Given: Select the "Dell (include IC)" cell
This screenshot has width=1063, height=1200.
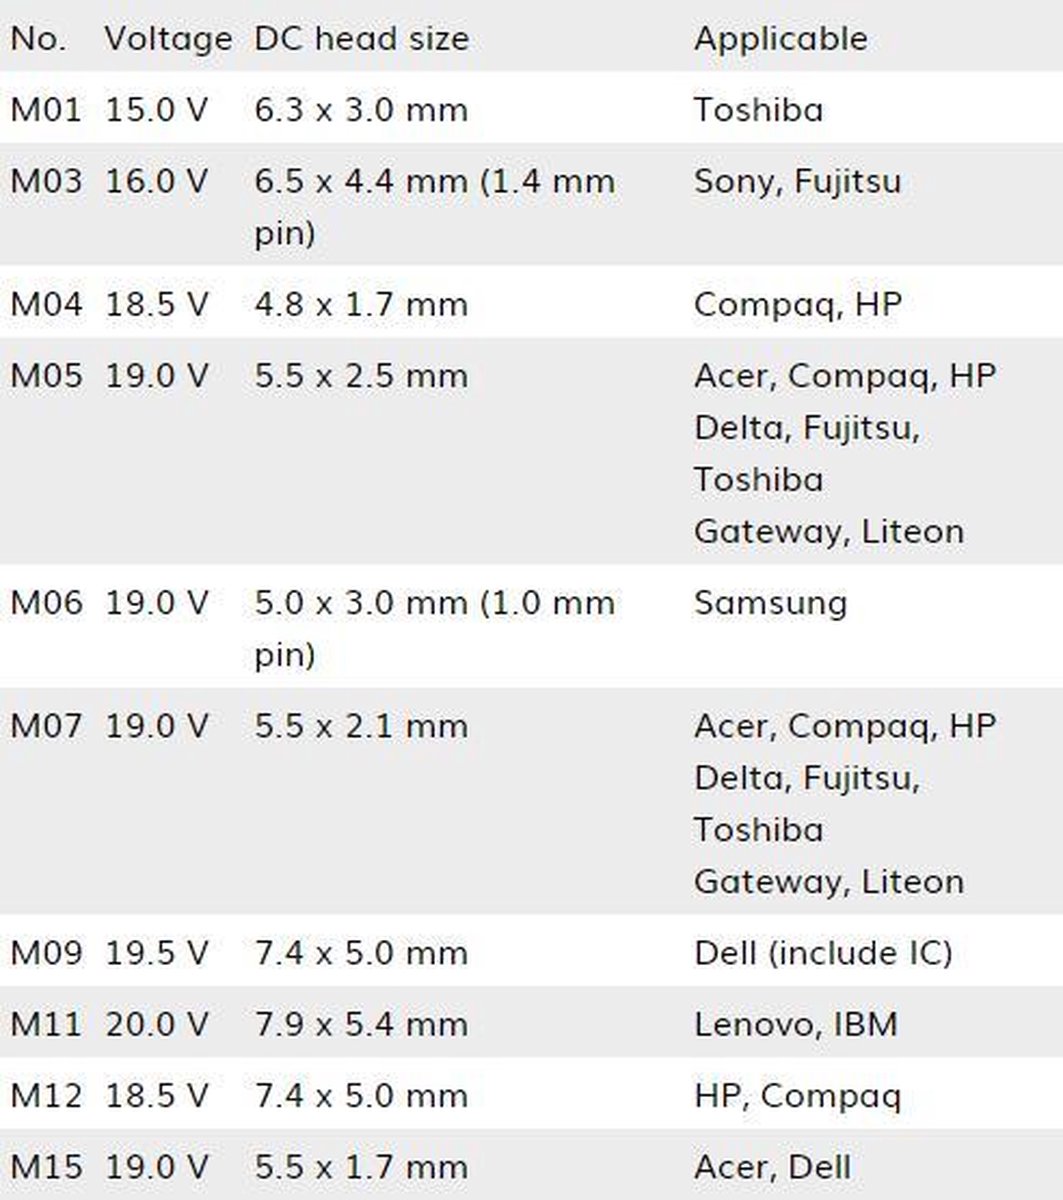Looking at the screenshot, I should click(823, 953).
